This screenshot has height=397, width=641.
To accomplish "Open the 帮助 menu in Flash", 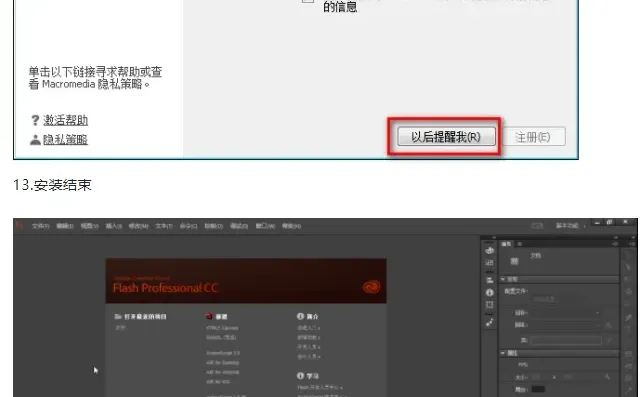I will point(291,226).
